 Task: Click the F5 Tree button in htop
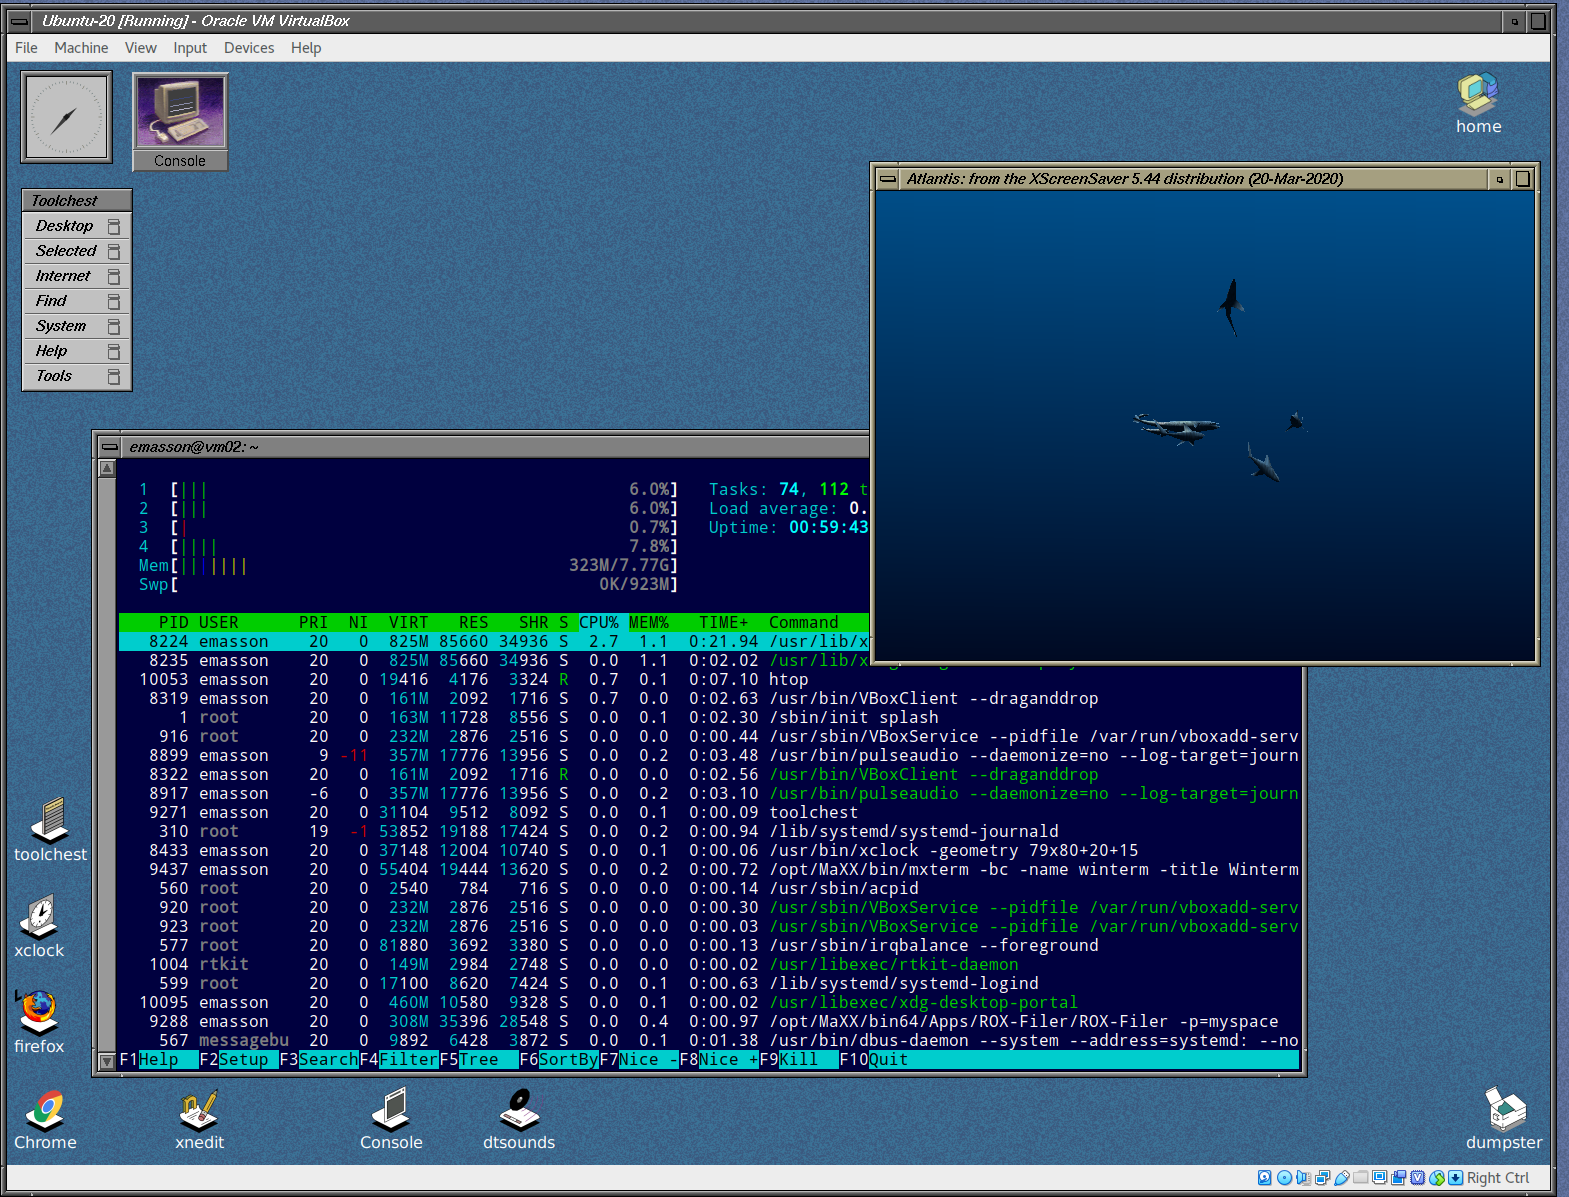pos(478,1060)
